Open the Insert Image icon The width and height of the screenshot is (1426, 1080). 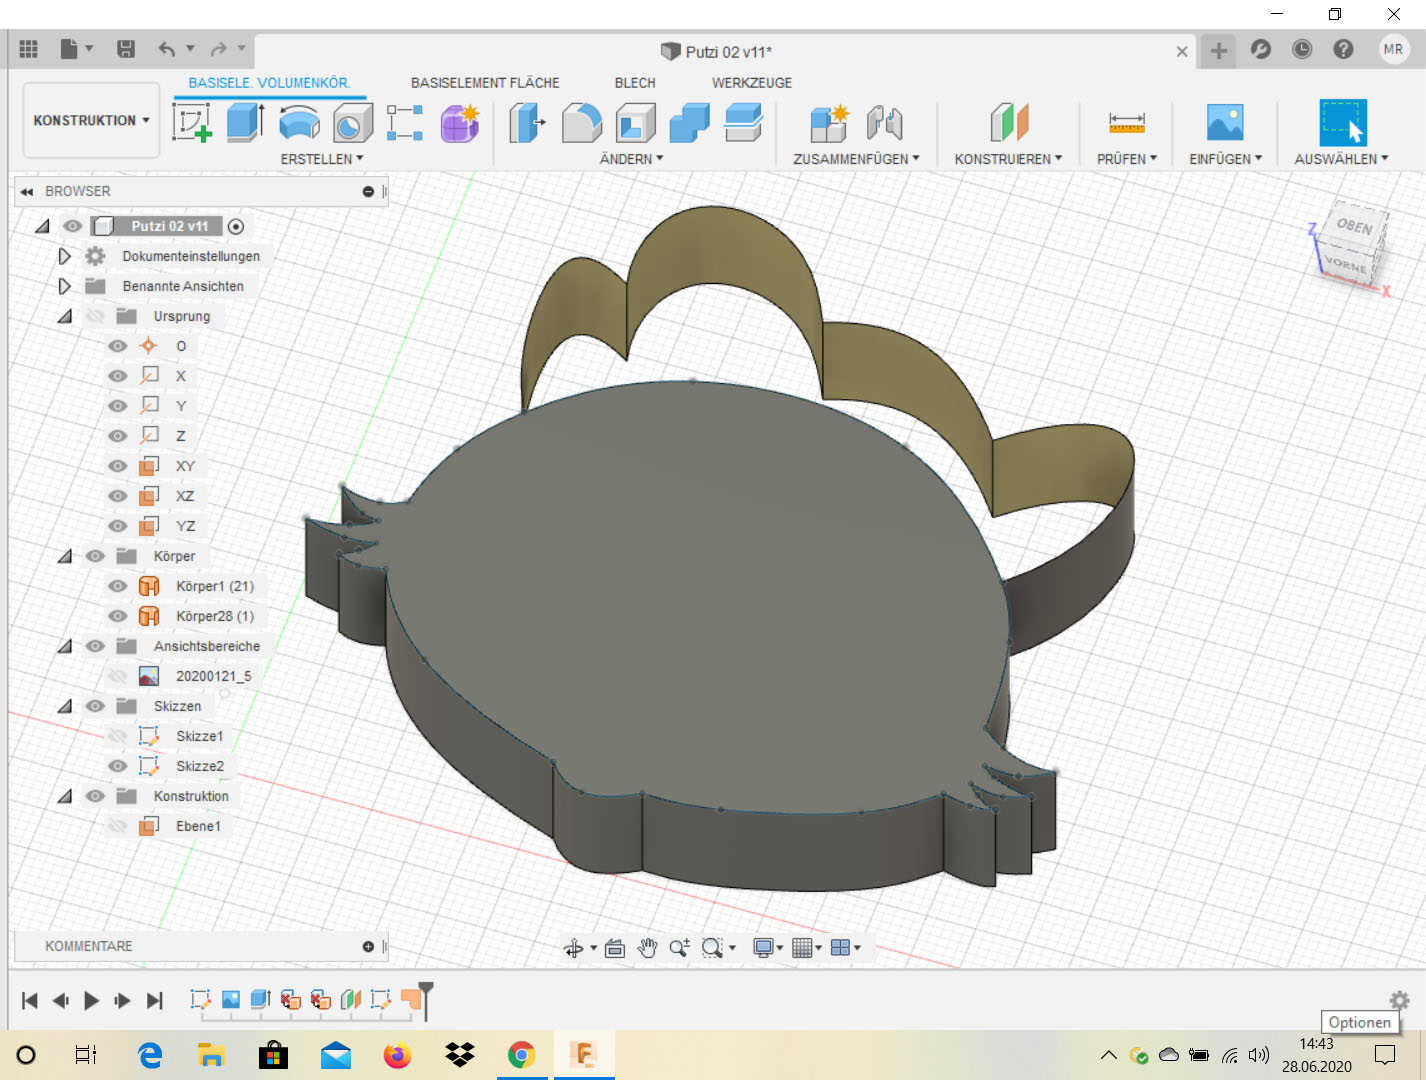click(1225, 123)
